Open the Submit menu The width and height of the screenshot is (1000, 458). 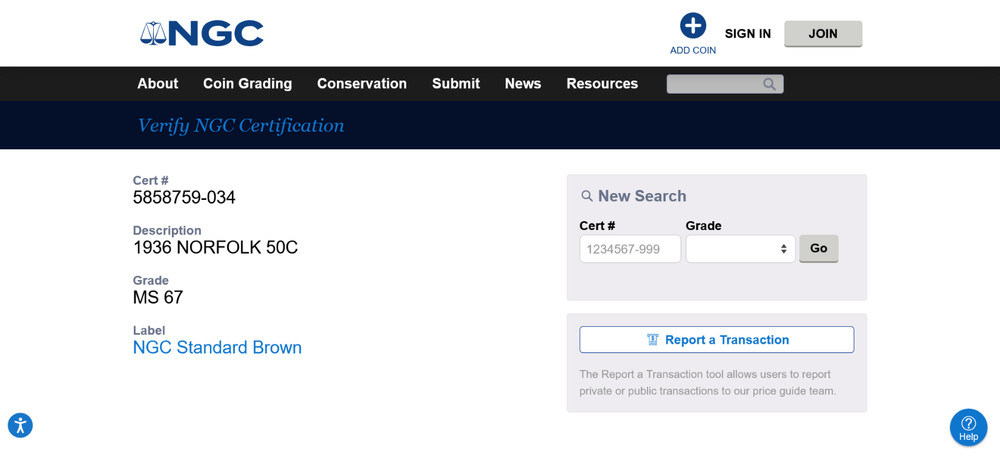tap(456, 84)
